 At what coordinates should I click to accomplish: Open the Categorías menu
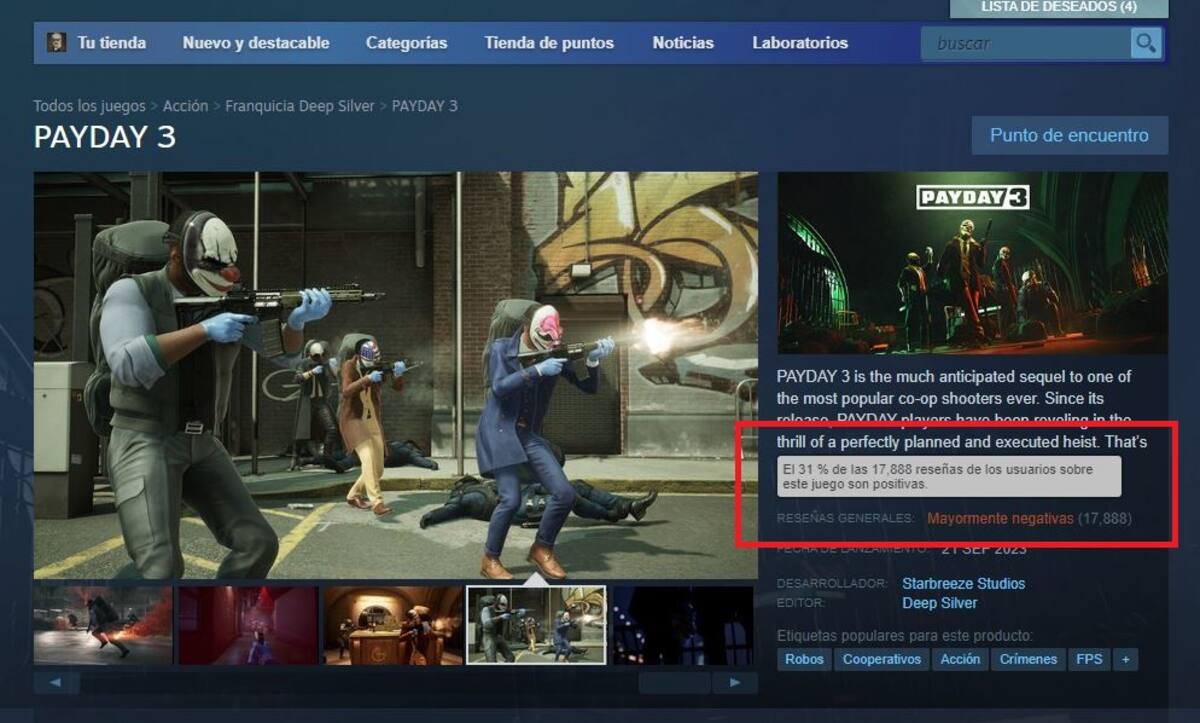407,43
